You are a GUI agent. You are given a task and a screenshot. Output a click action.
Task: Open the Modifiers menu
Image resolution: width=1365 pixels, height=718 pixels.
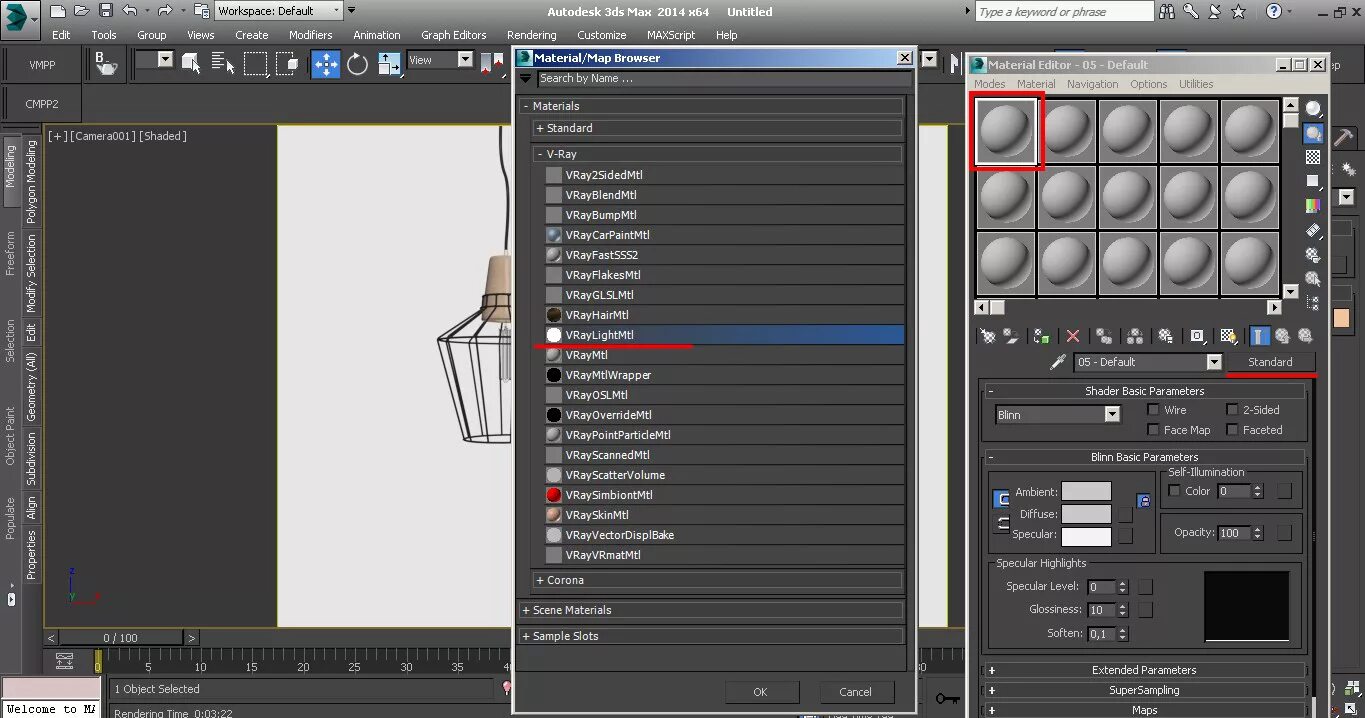click(x=310, y=35)
